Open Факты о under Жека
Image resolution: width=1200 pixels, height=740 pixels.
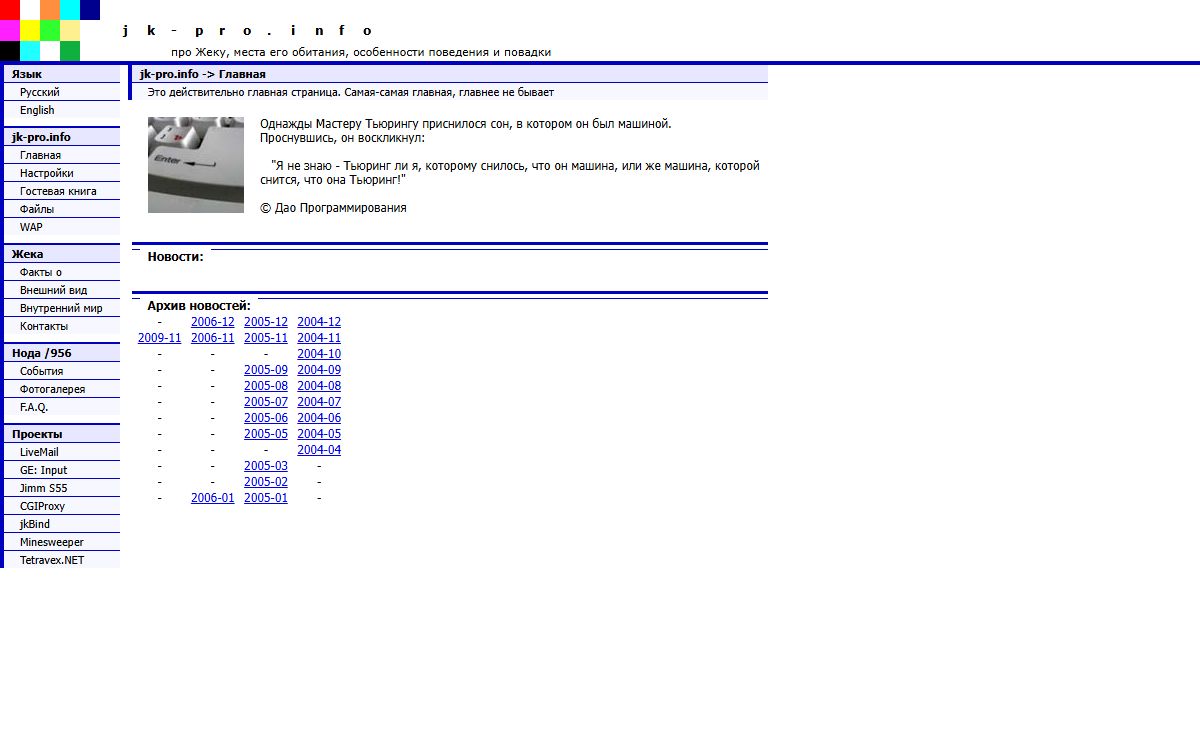coord(41,272)
